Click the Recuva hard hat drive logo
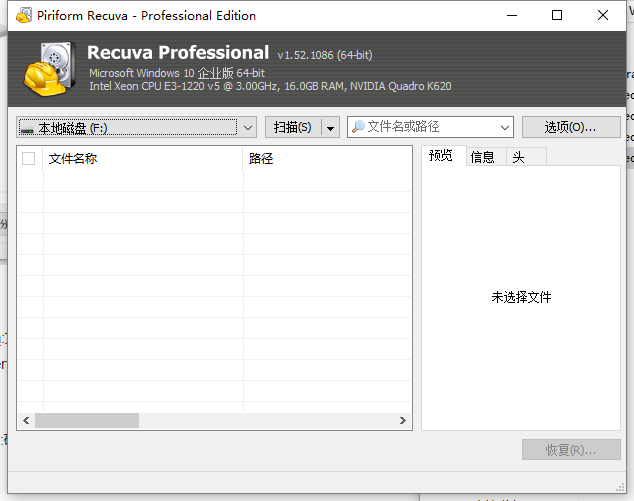Image resolution: width=634 pixels, height=501 pixels. 50,69
